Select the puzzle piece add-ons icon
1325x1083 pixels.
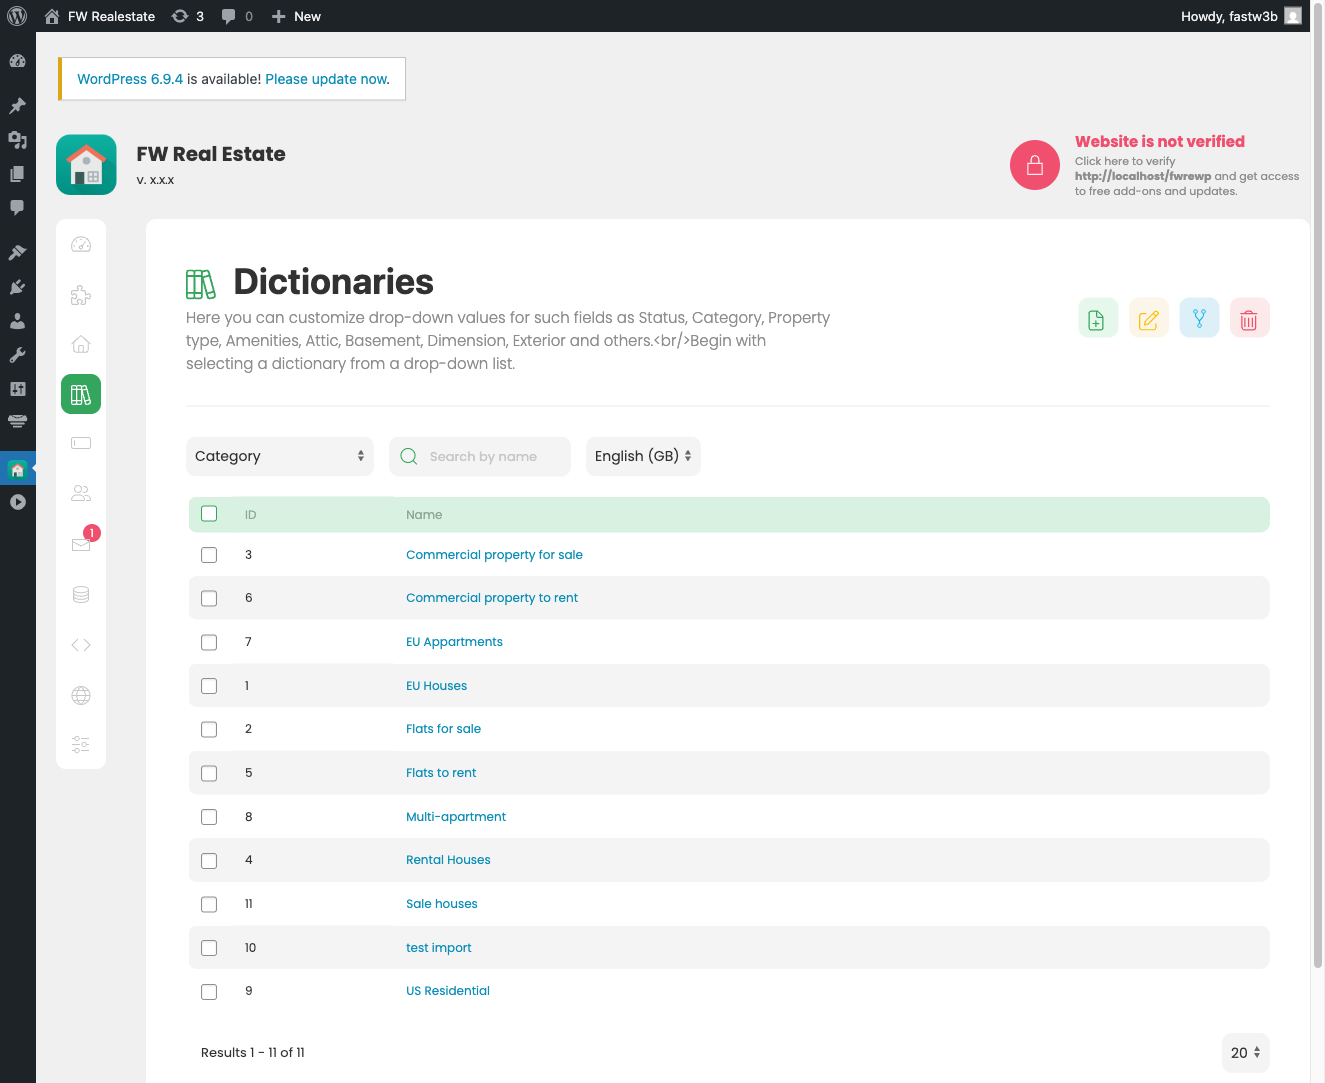coord(80,293)
